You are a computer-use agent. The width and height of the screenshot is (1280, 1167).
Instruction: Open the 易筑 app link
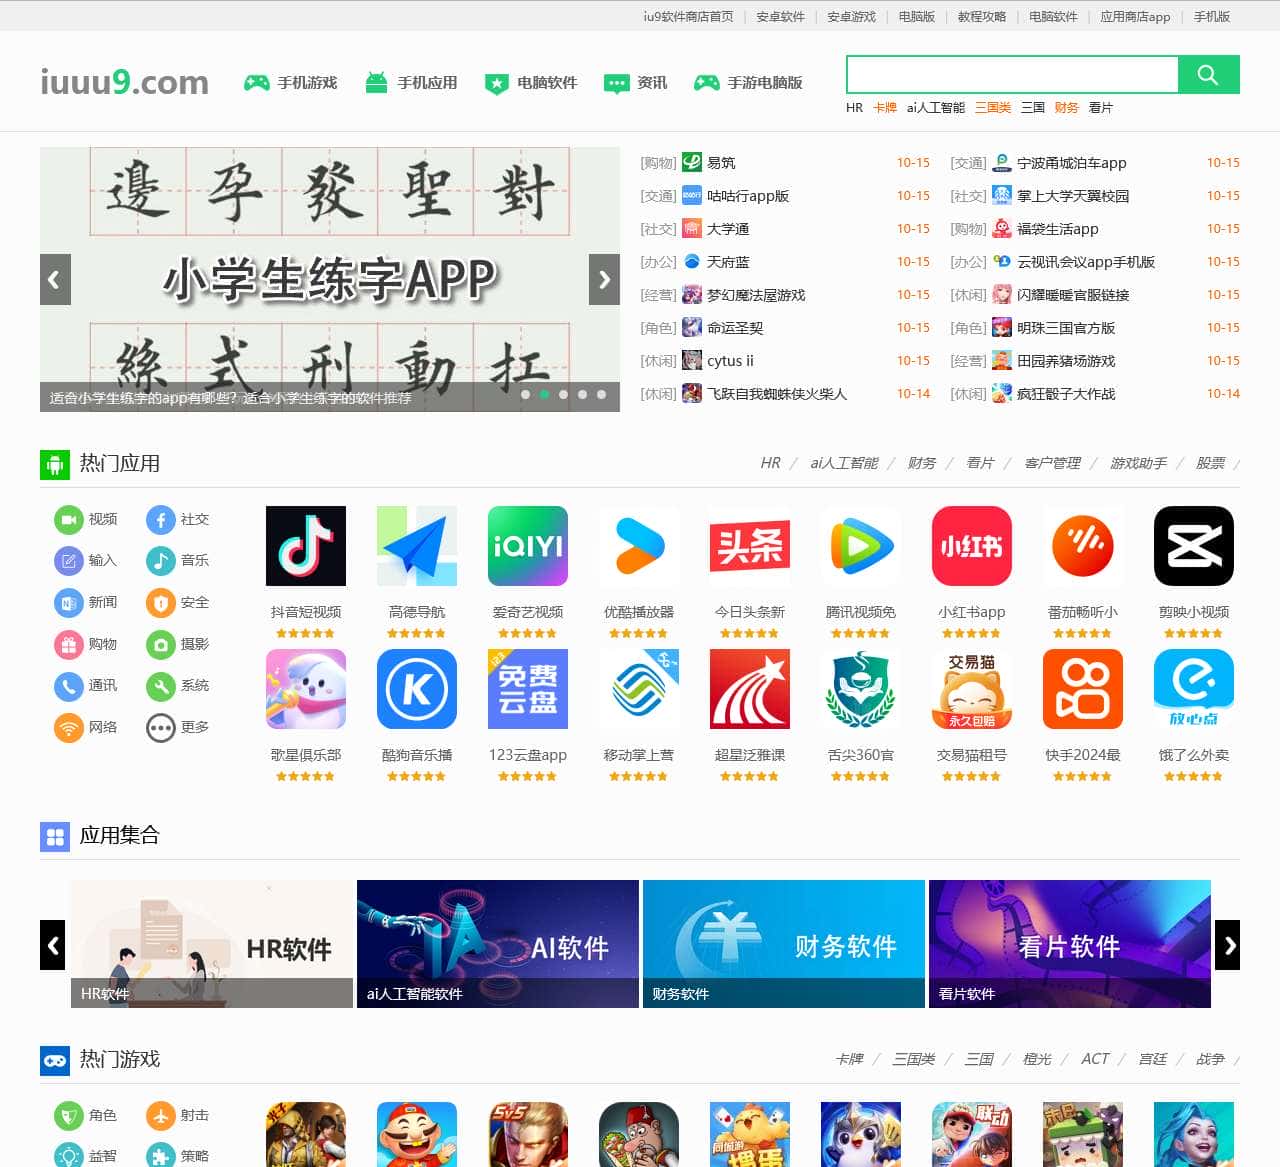721,163
